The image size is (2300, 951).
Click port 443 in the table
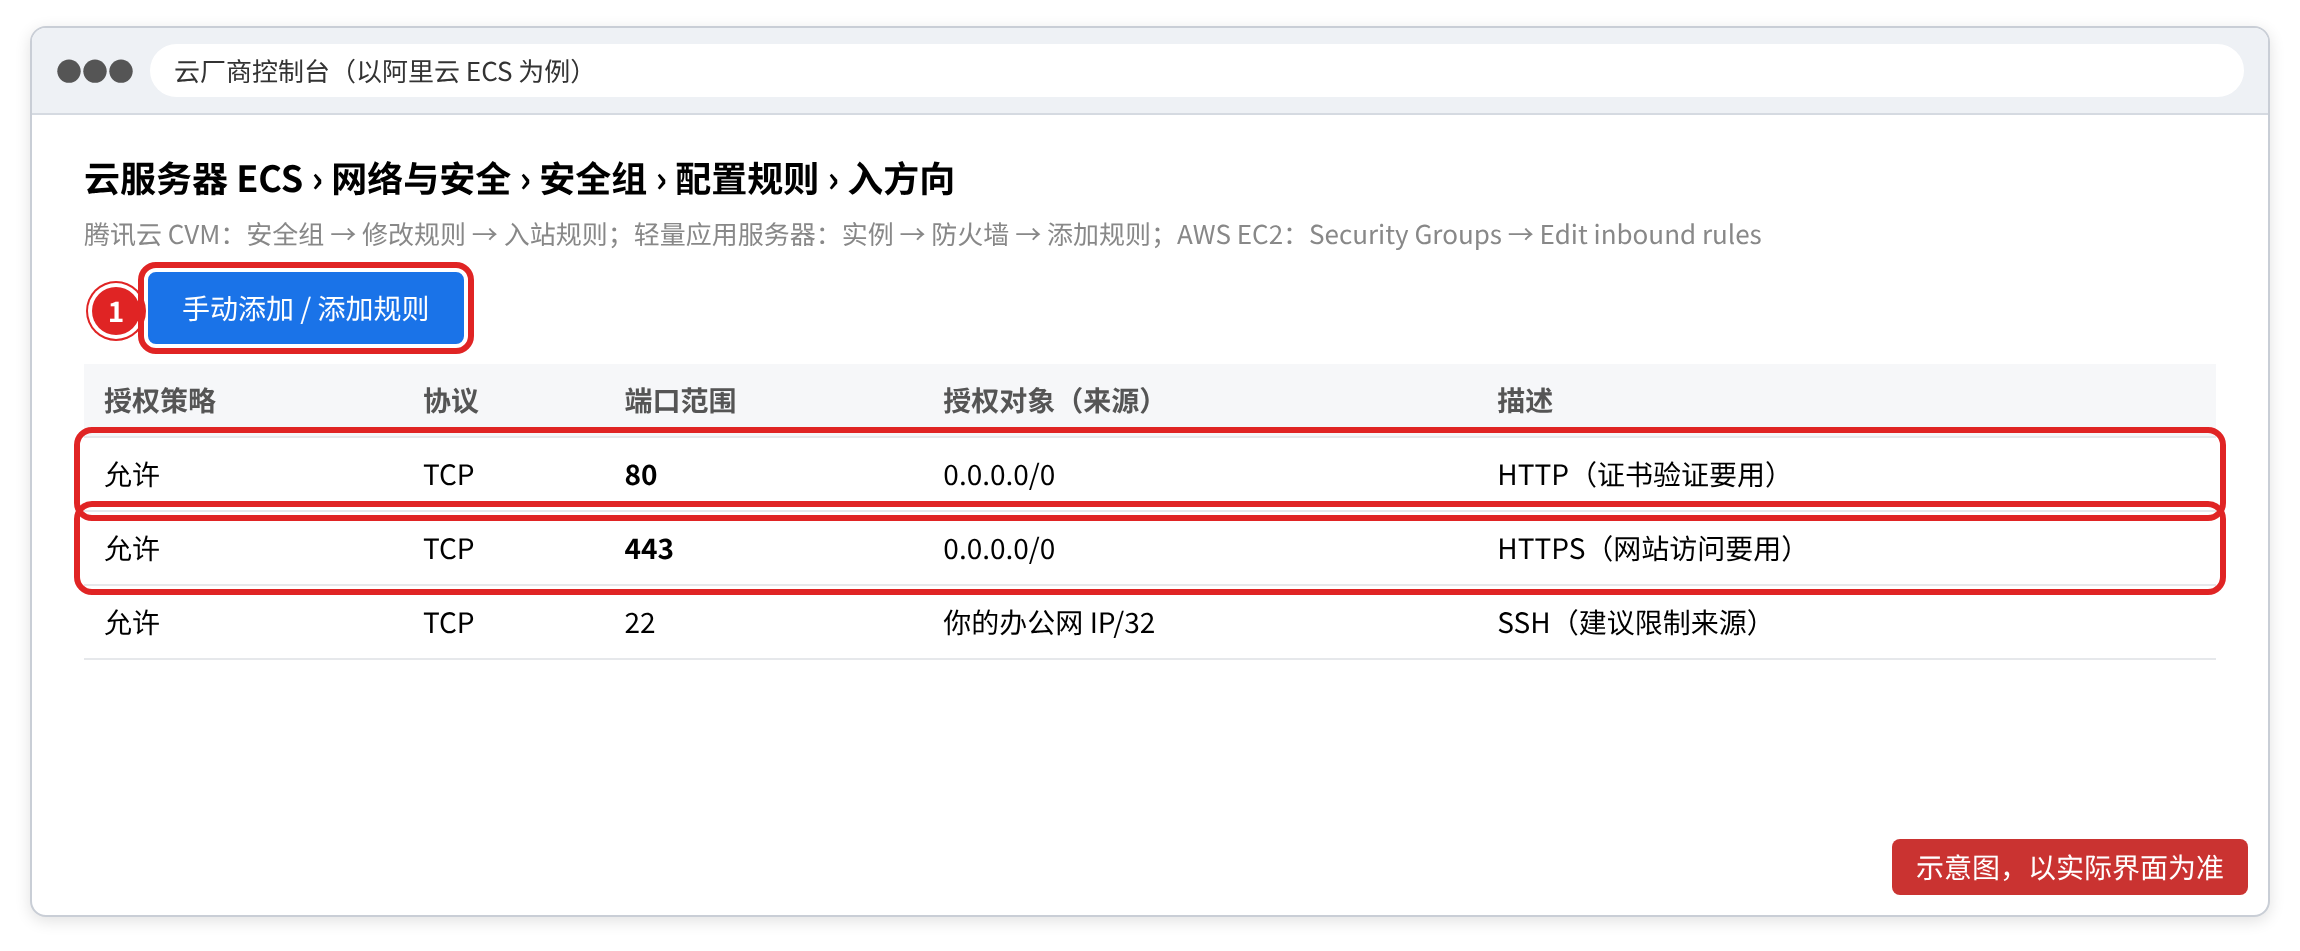(649, 549)
